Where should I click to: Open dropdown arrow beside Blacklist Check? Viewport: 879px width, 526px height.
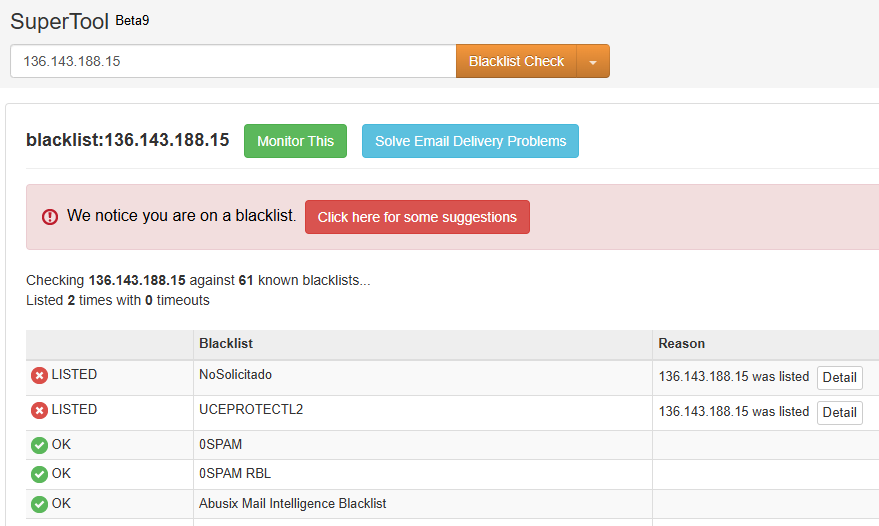(x=593, y=61)
